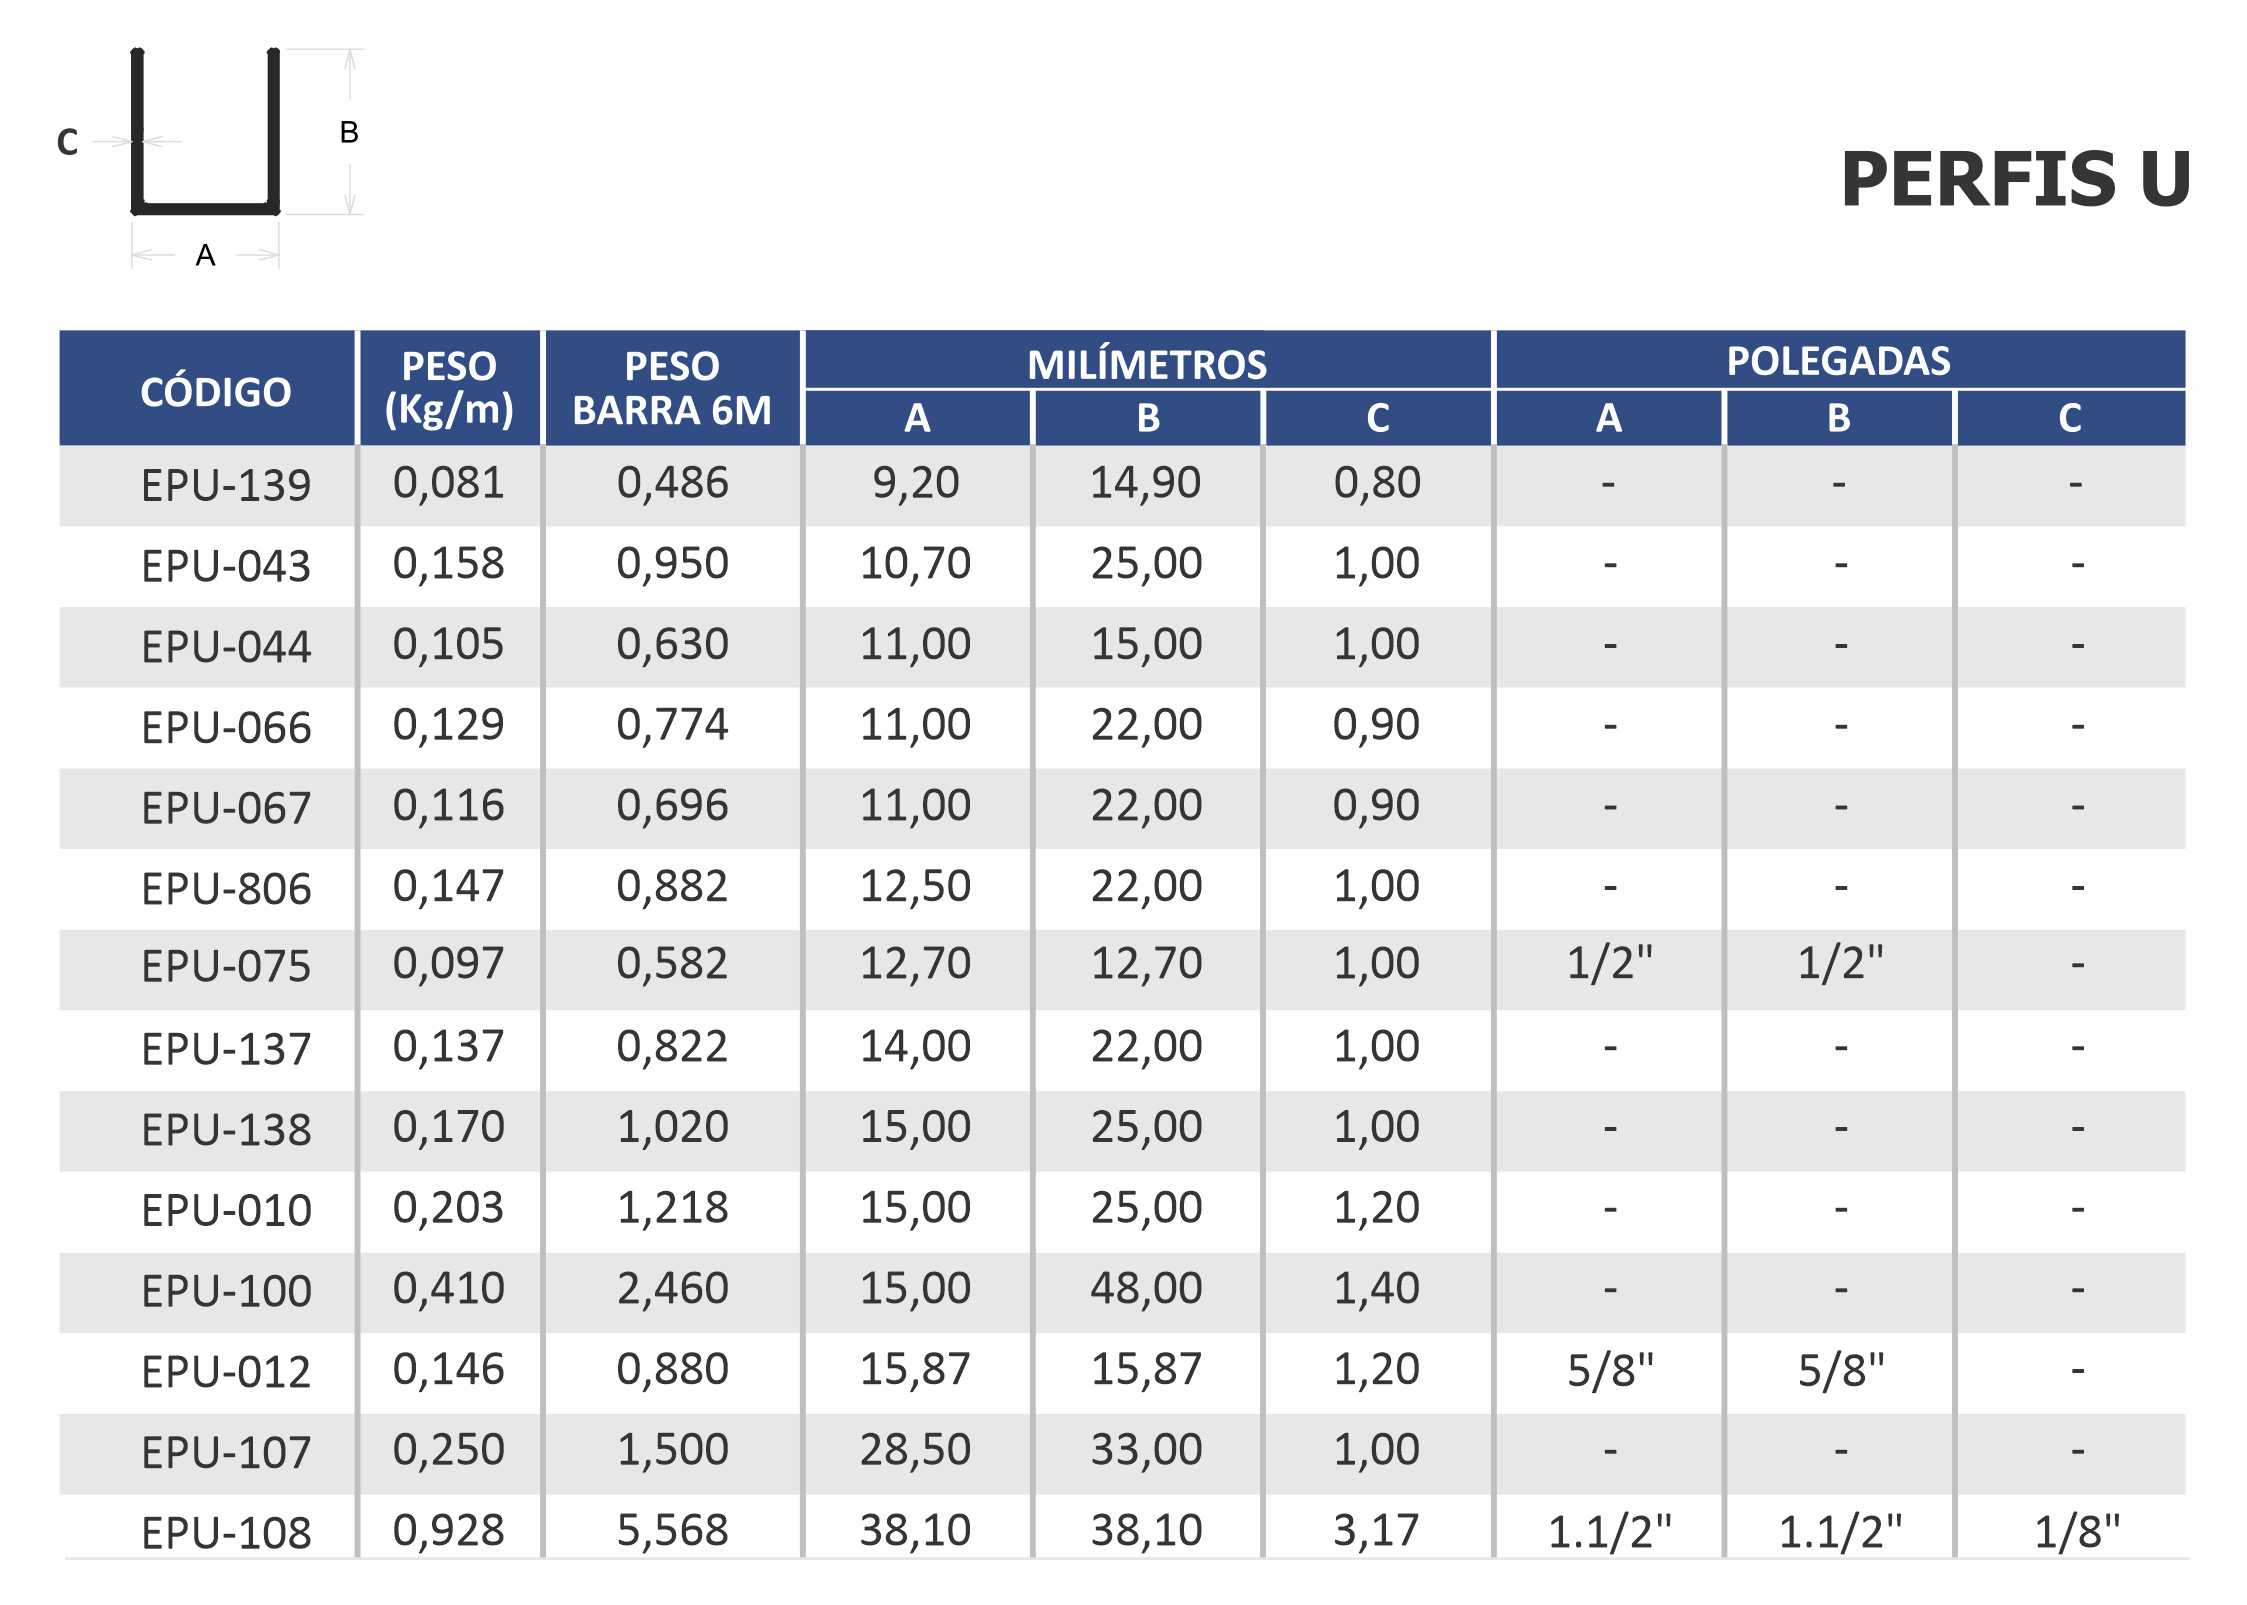The height and width of the screenshot is (1605, 2247).
Task: Select the 9,20 millimeter value
Action: click(x=915, y=483)
